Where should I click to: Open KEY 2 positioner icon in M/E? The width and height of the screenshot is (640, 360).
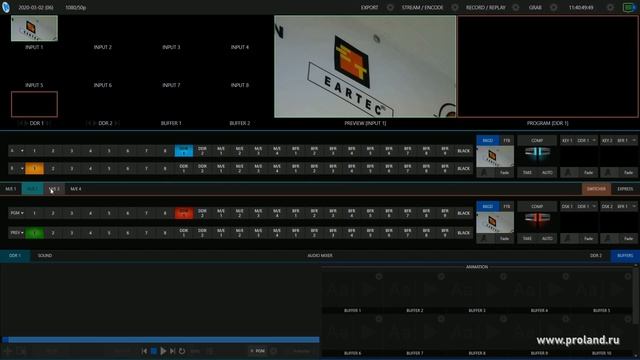coord(609,173)
